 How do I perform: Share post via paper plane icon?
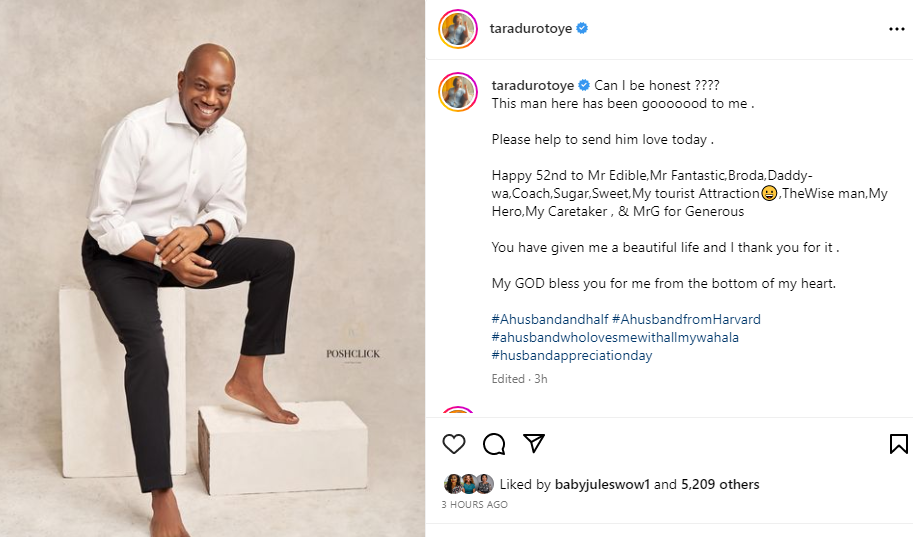534,444
